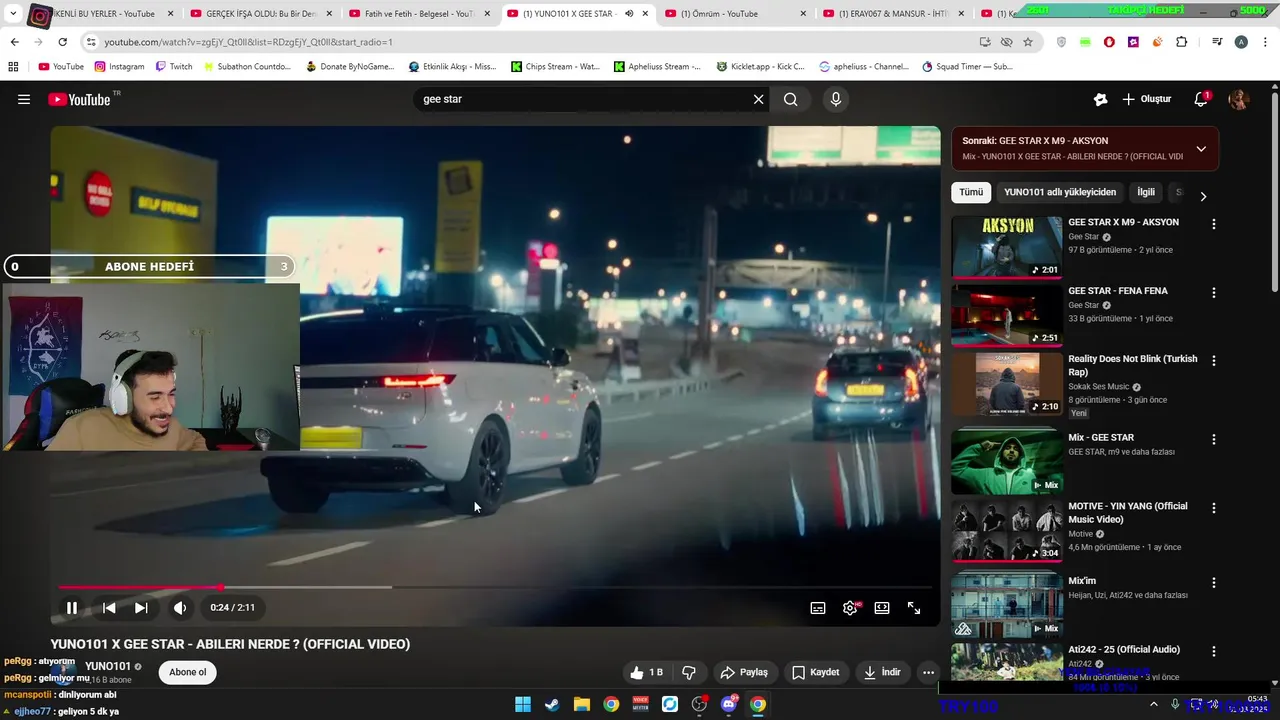1280x720 pixels.
Task: Show hidden system tray icons
Action: click(x=1153, y=704)
